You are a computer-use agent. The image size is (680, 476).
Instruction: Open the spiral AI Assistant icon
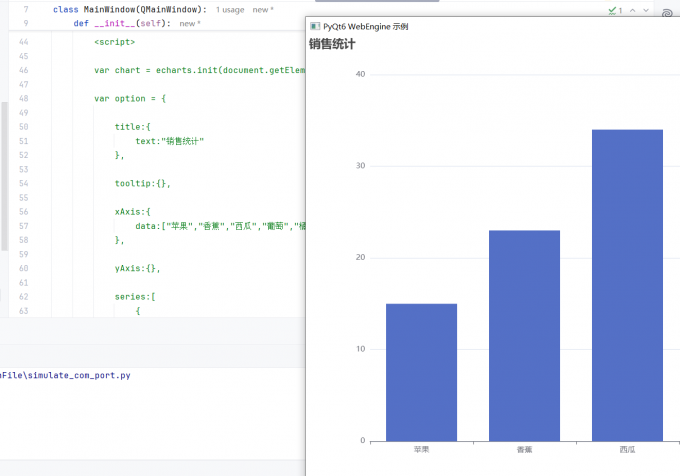[x=667, y=13]
